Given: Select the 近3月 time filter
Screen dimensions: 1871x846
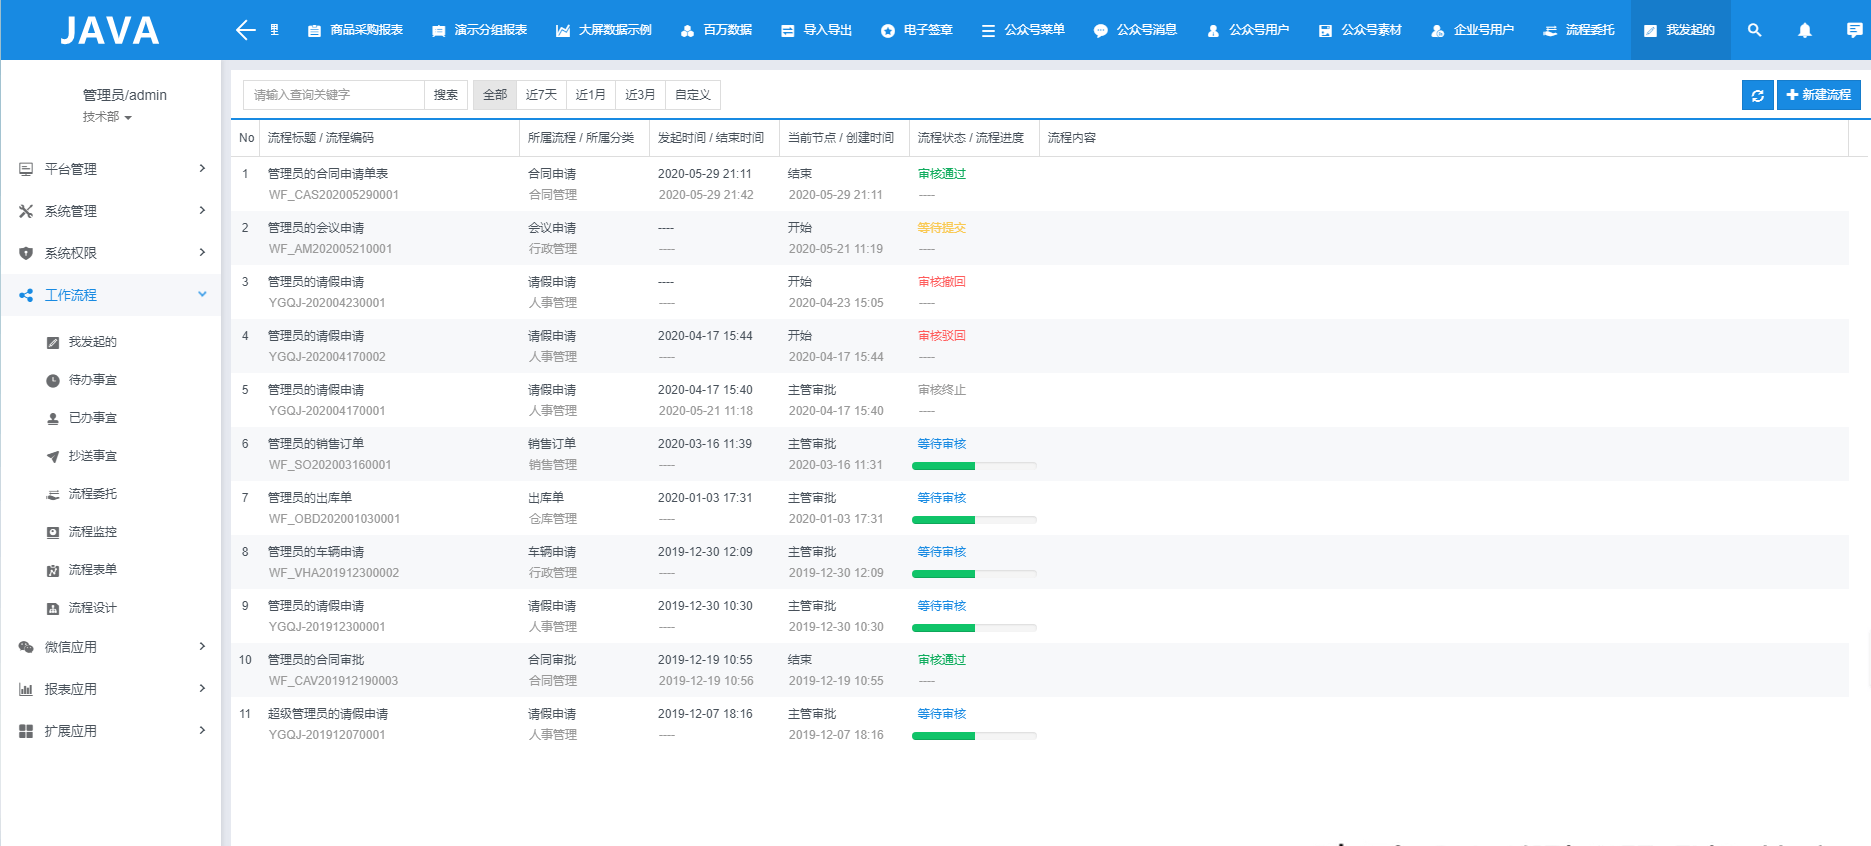Looking at the screenshot, I should (x=640, y=95).
